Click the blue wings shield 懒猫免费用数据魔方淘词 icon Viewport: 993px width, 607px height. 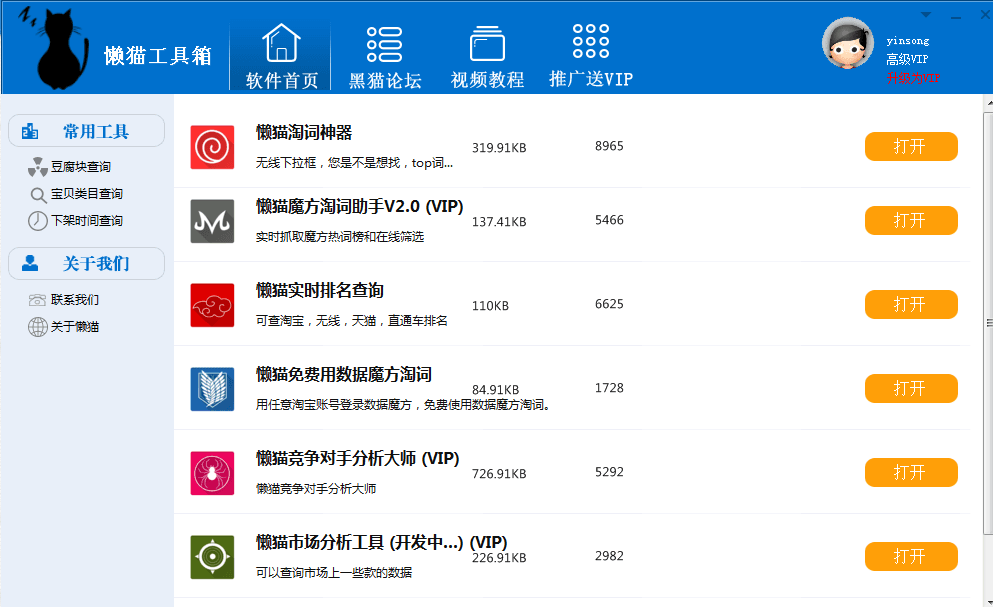tap(212, 389)
